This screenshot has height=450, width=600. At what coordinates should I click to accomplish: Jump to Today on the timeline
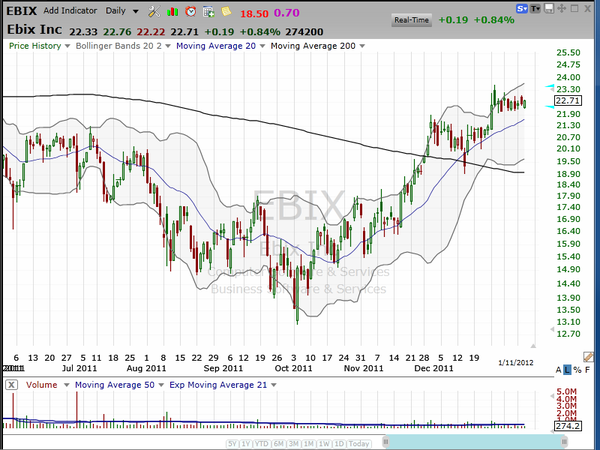359,444
